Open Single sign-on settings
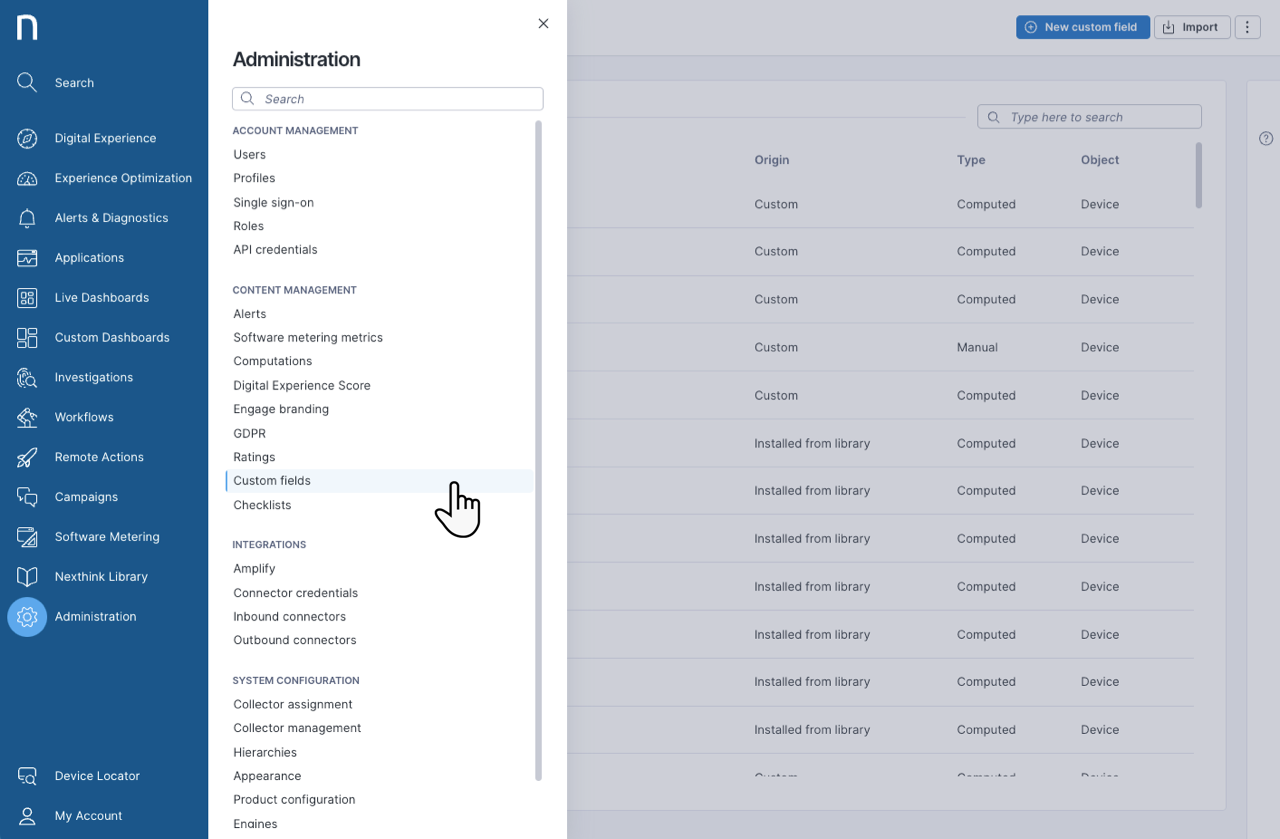Screen dimensions: 1280x839 pyautogui.click(x=273, y=202)
